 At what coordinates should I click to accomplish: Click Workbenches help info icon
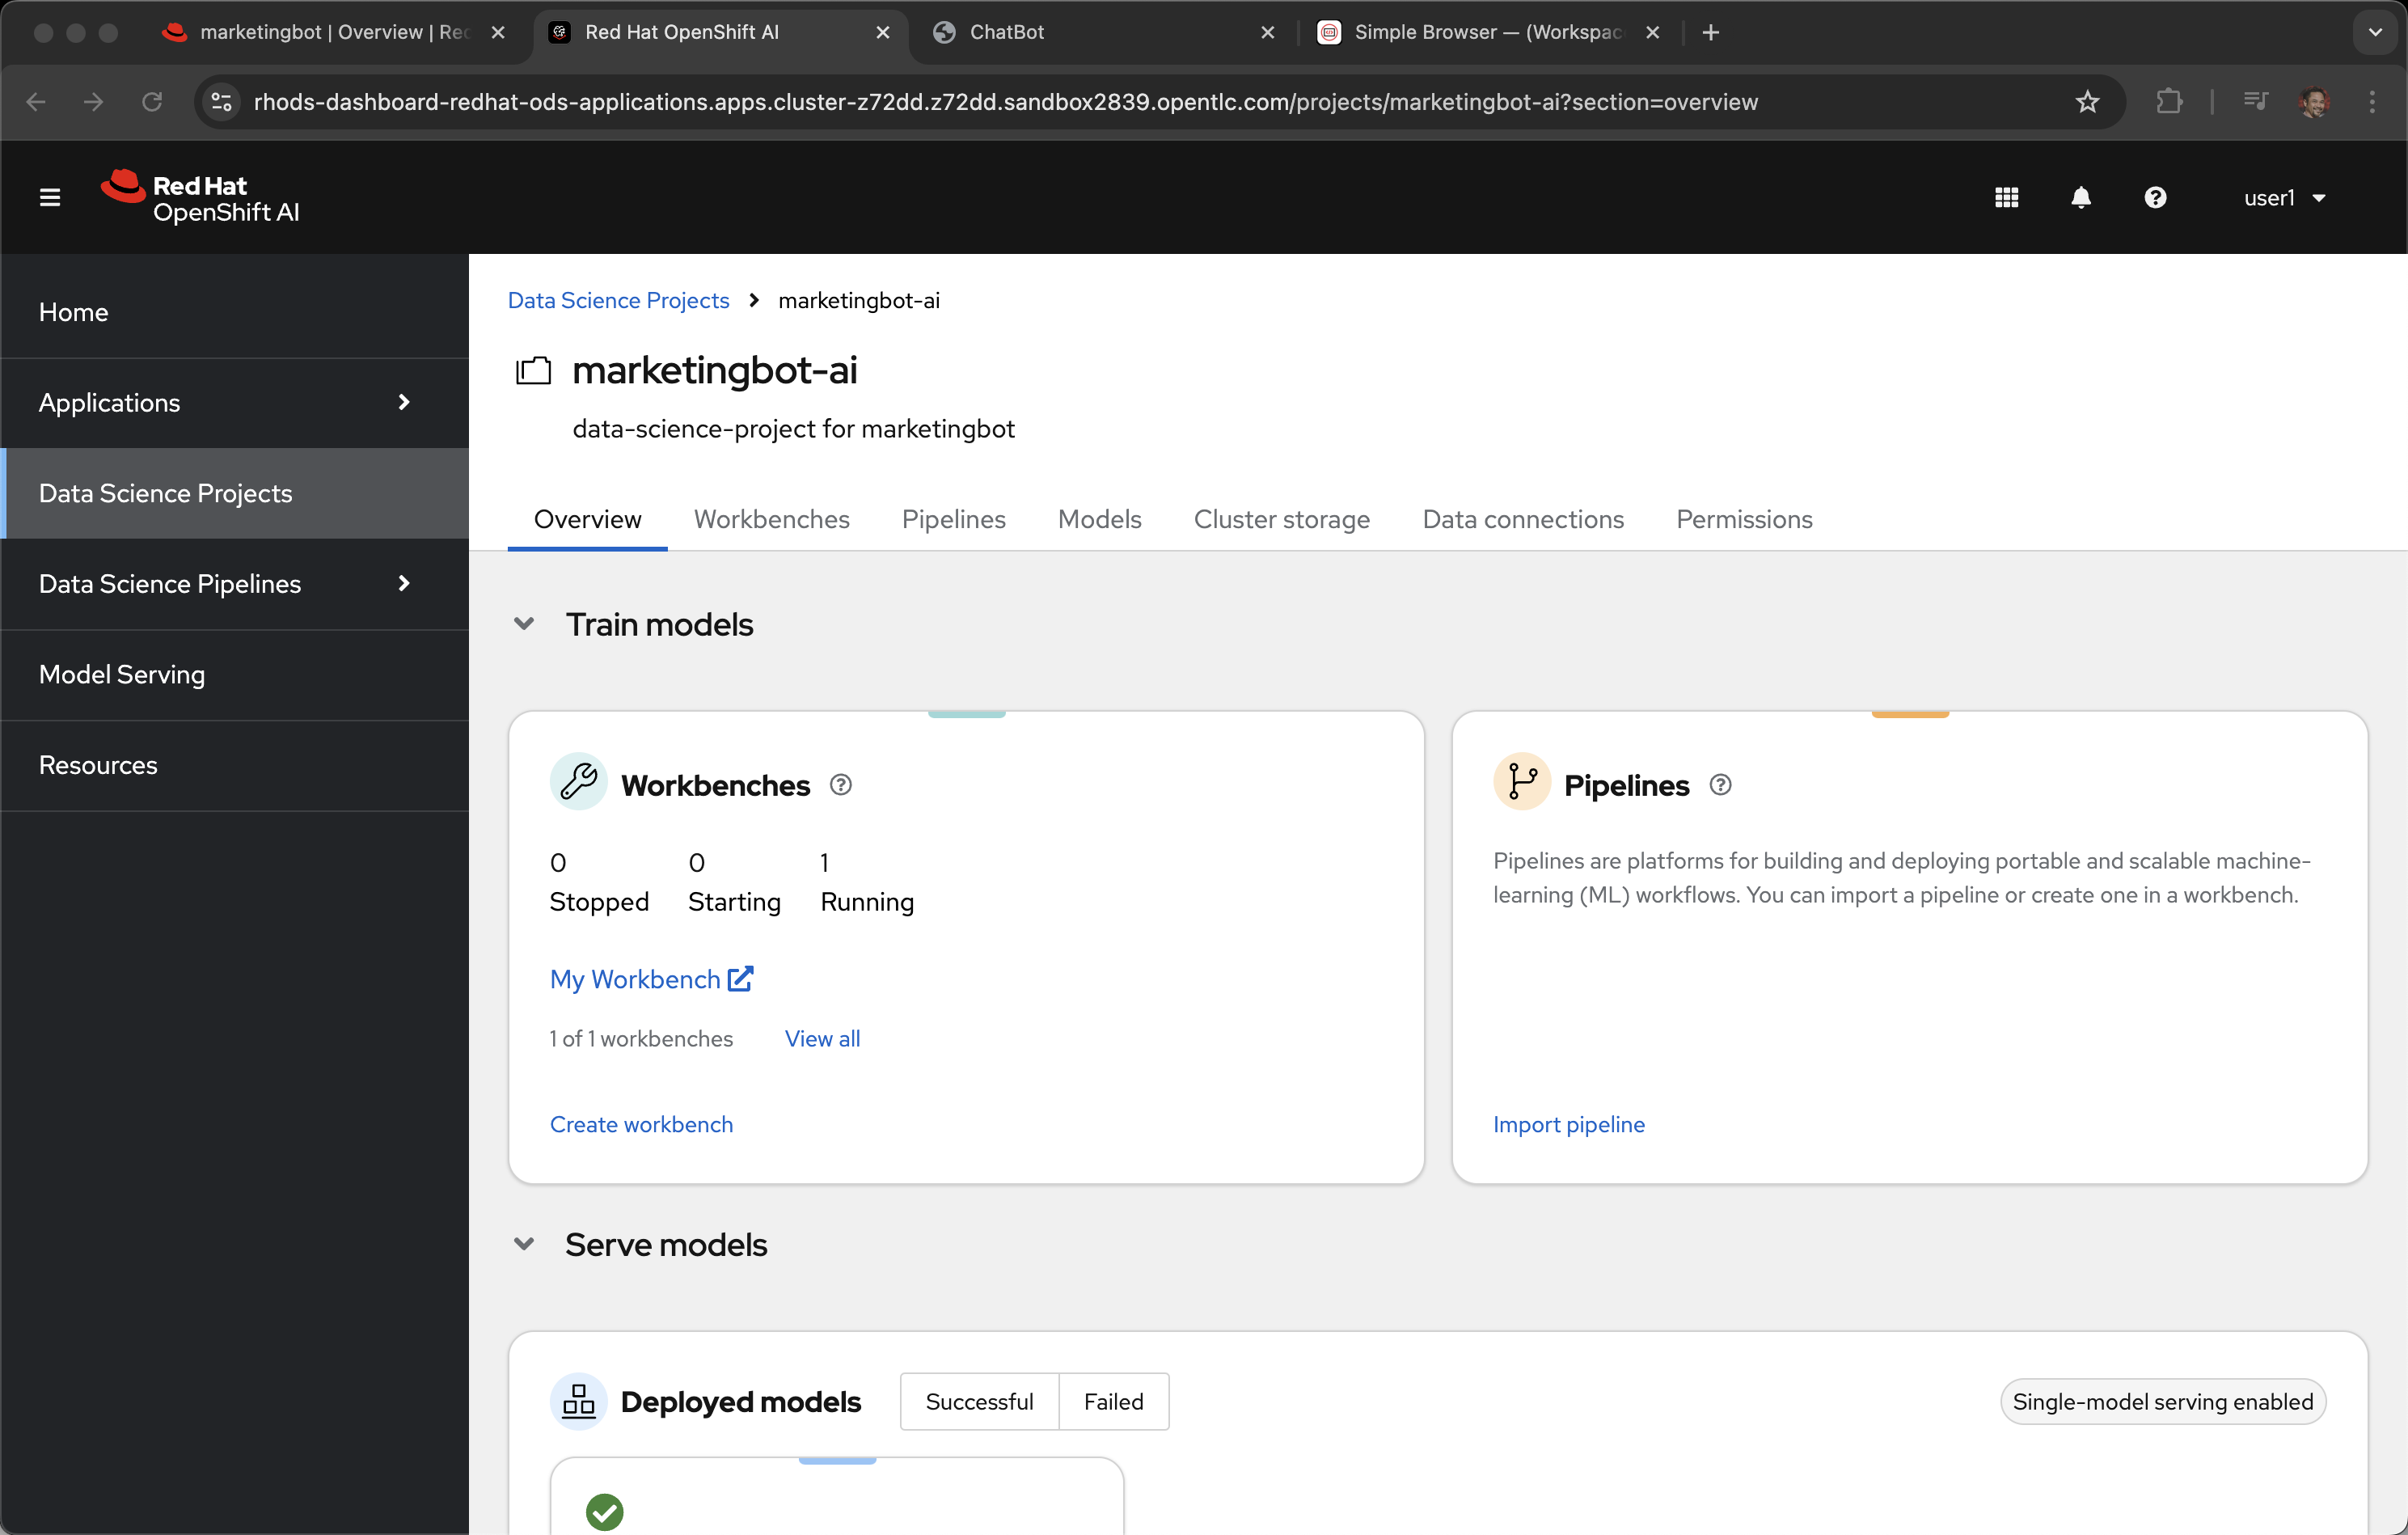pyautogui.click(x=841, y=785)
